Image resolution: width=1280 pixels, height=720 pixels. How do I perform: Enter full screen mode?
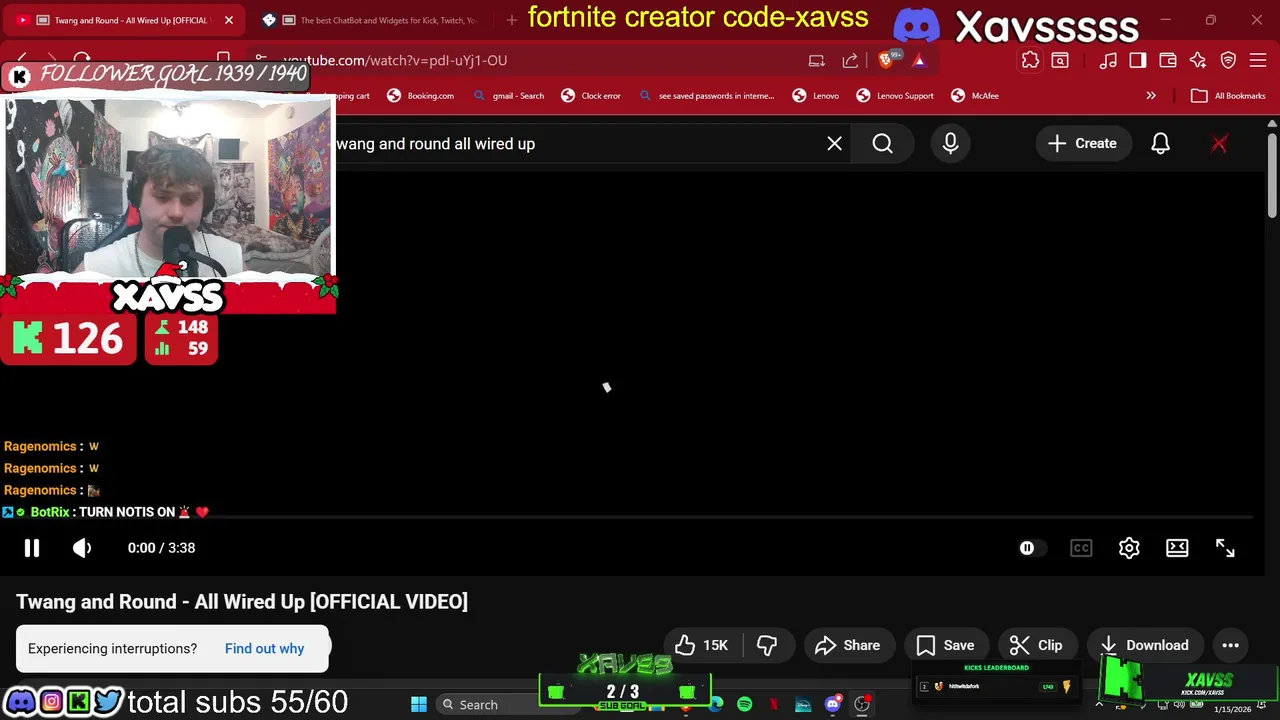click(x=1225, y=548)
